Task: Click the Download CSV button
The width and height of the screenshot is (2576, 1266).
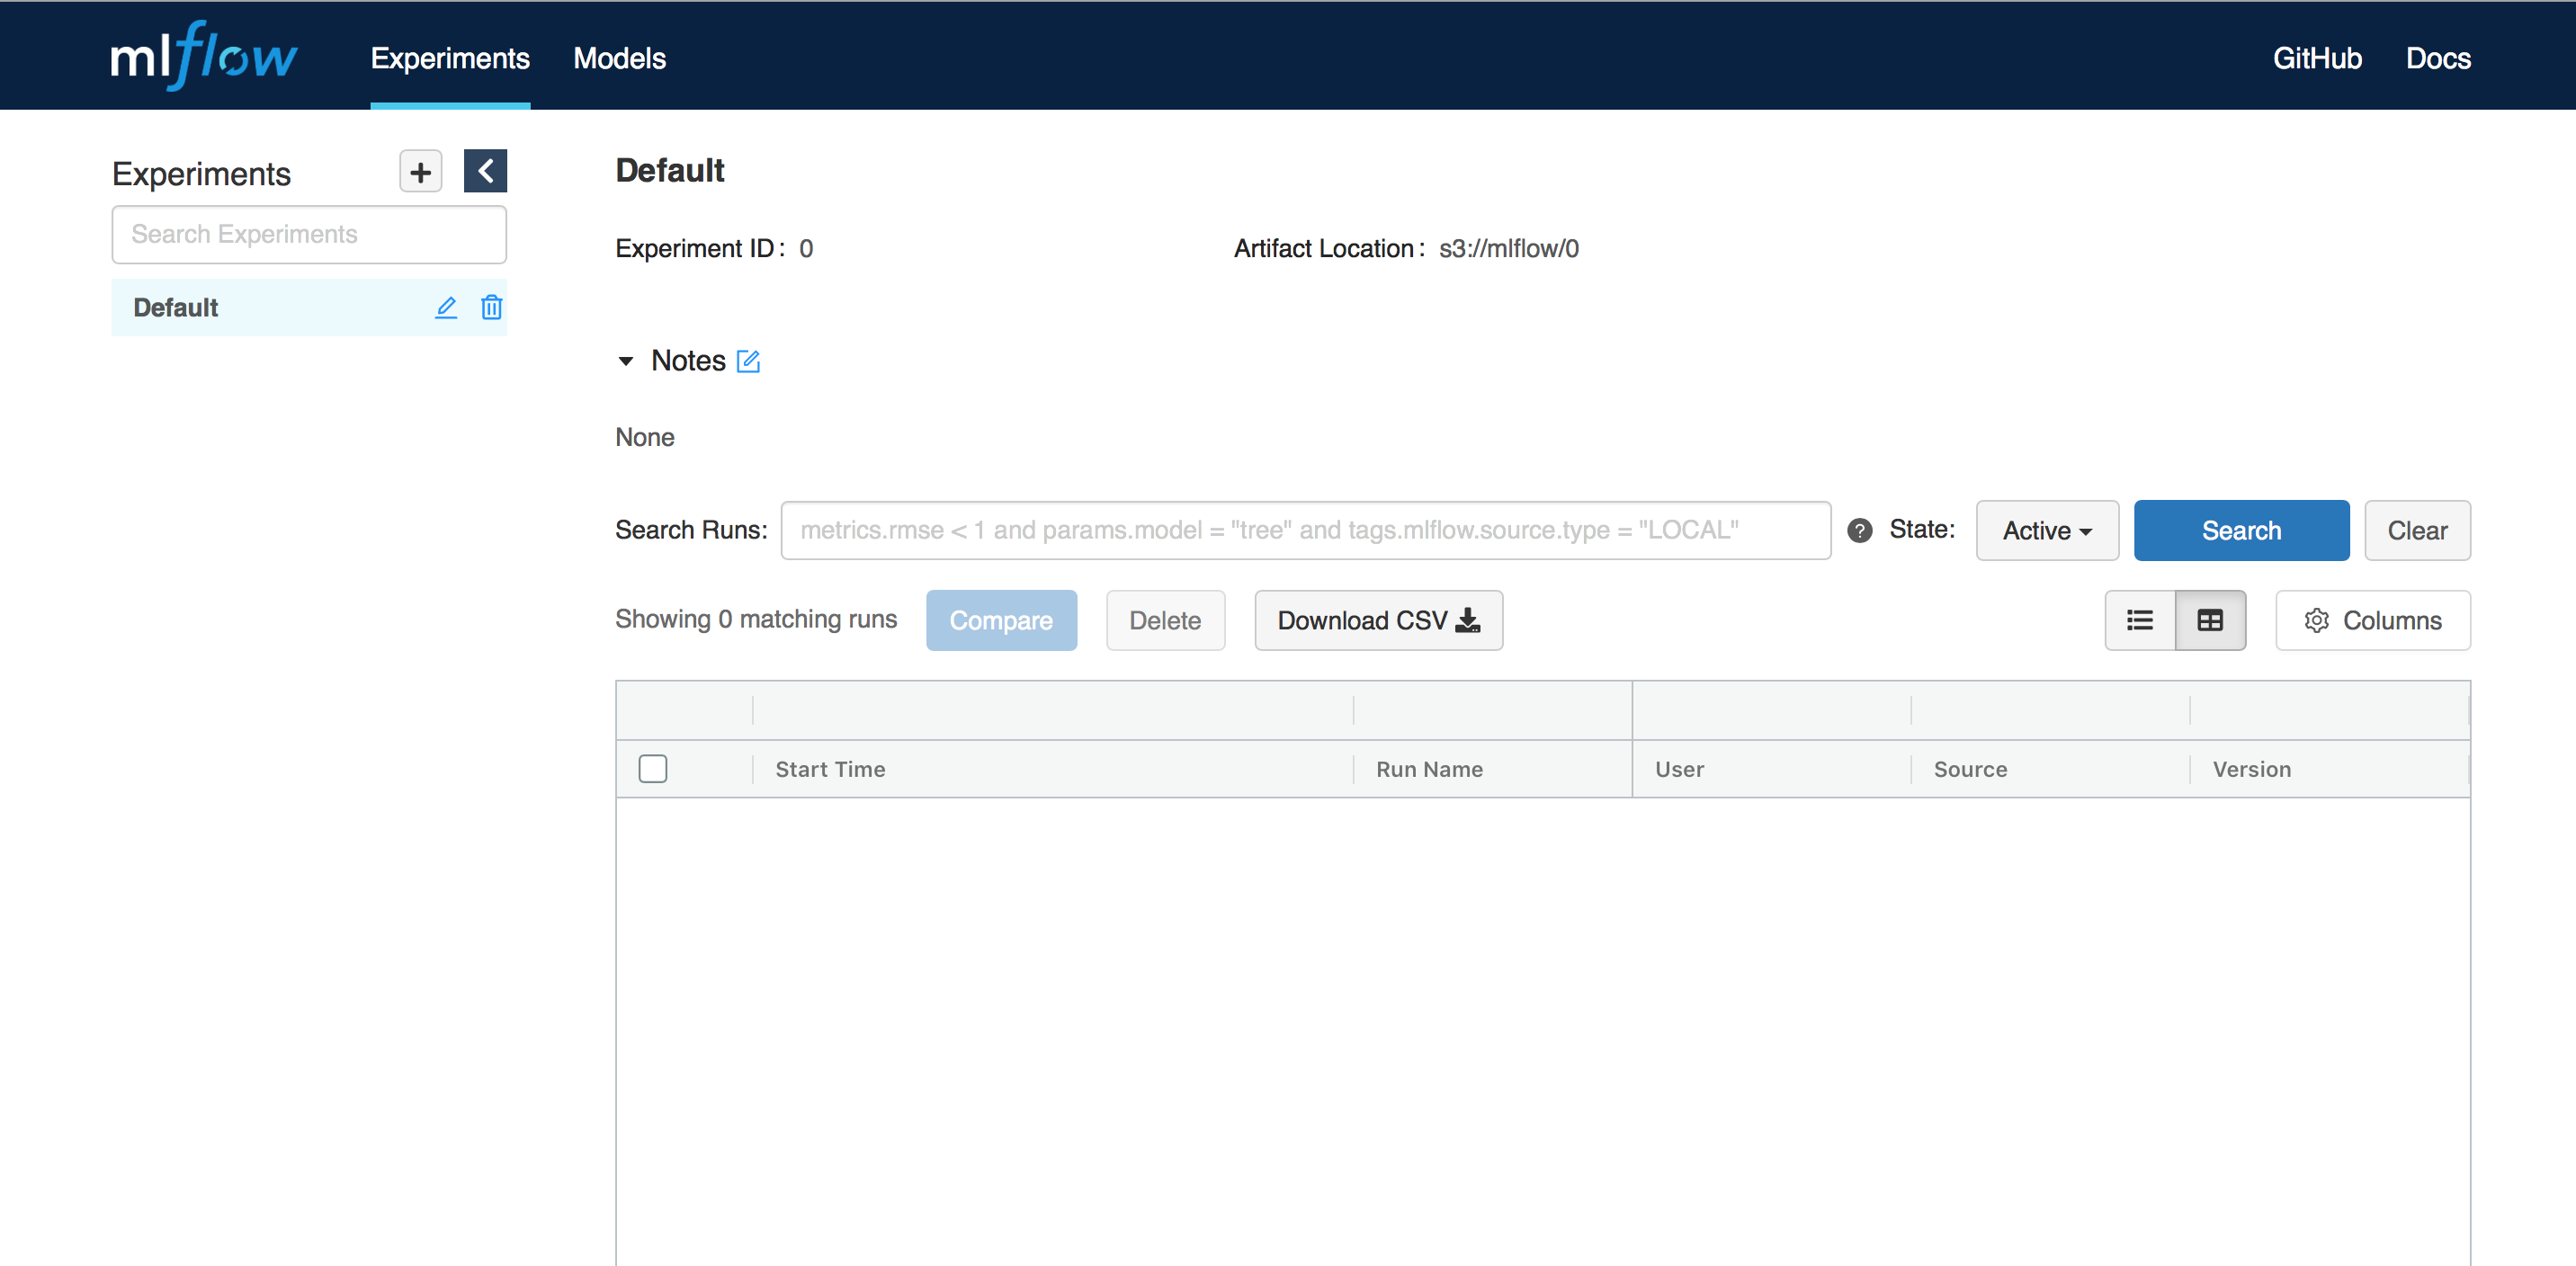Action: coord(1375,619)
